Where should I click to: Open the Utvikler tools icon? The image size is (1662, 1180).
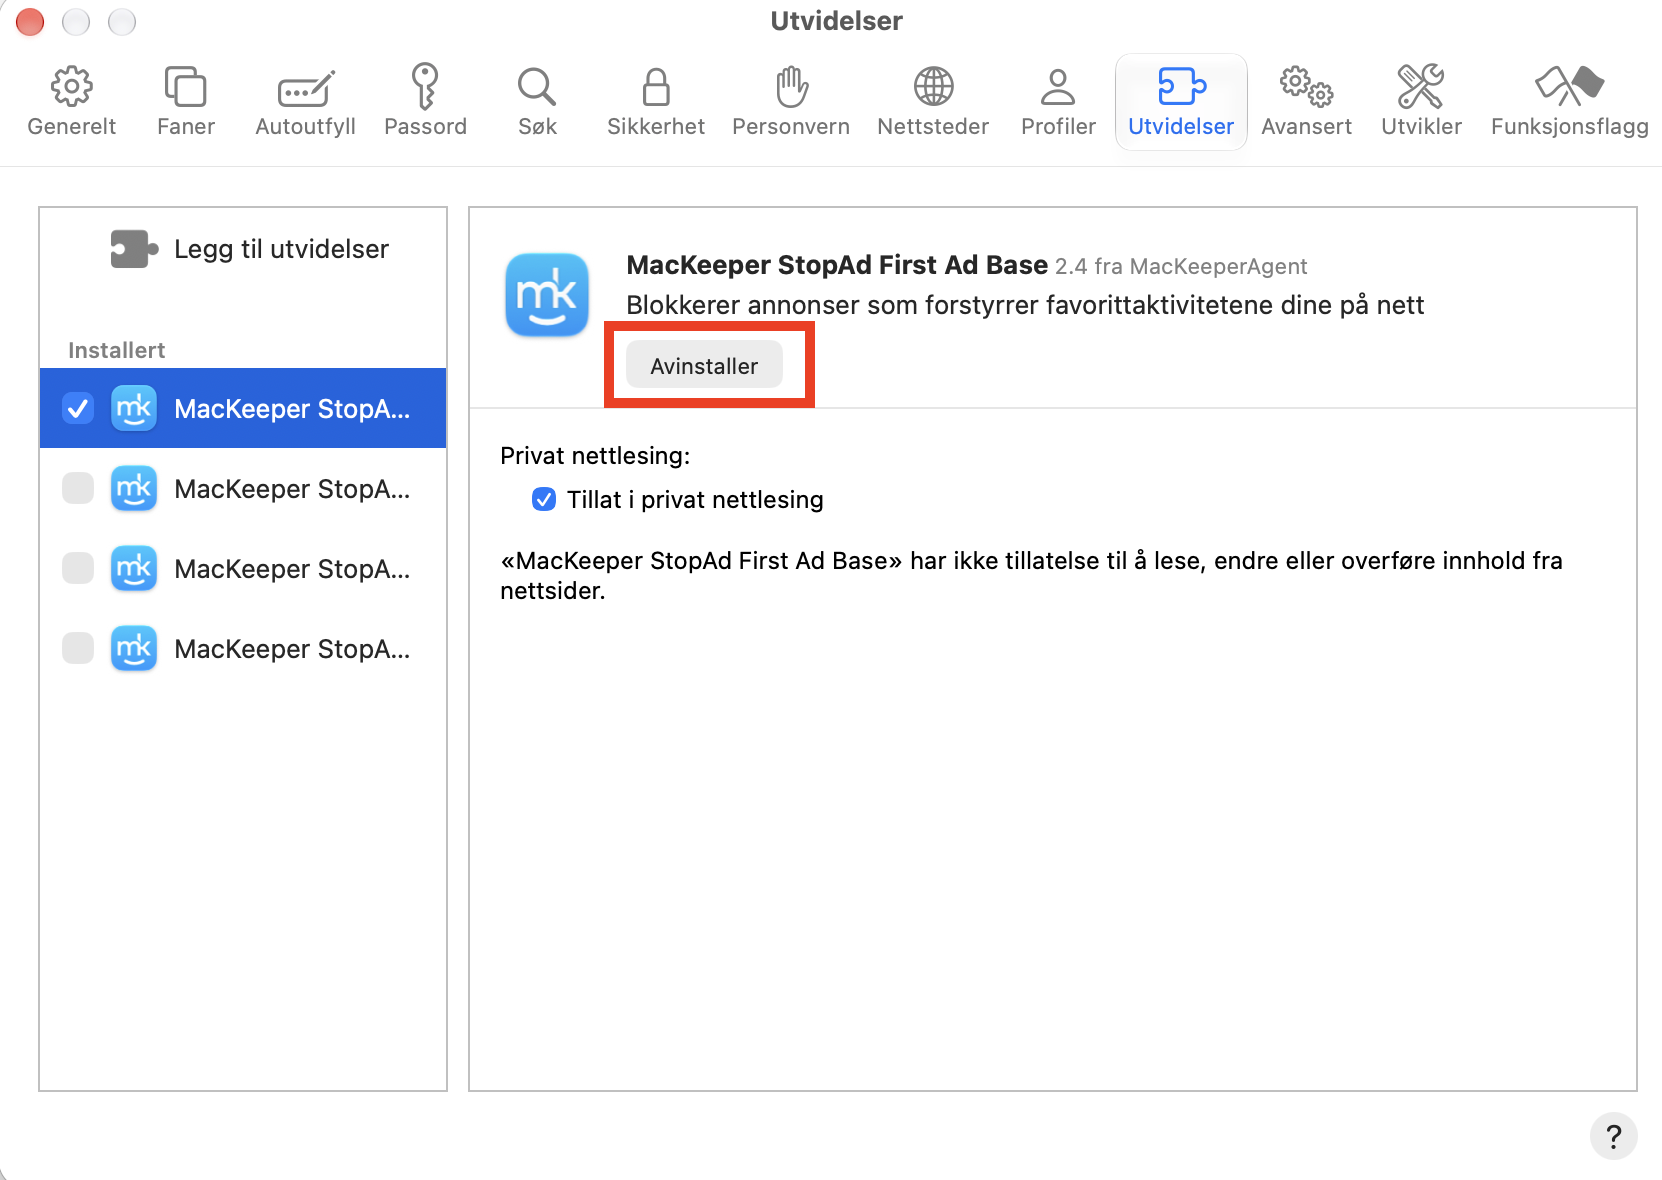(x=1421, y=87)
